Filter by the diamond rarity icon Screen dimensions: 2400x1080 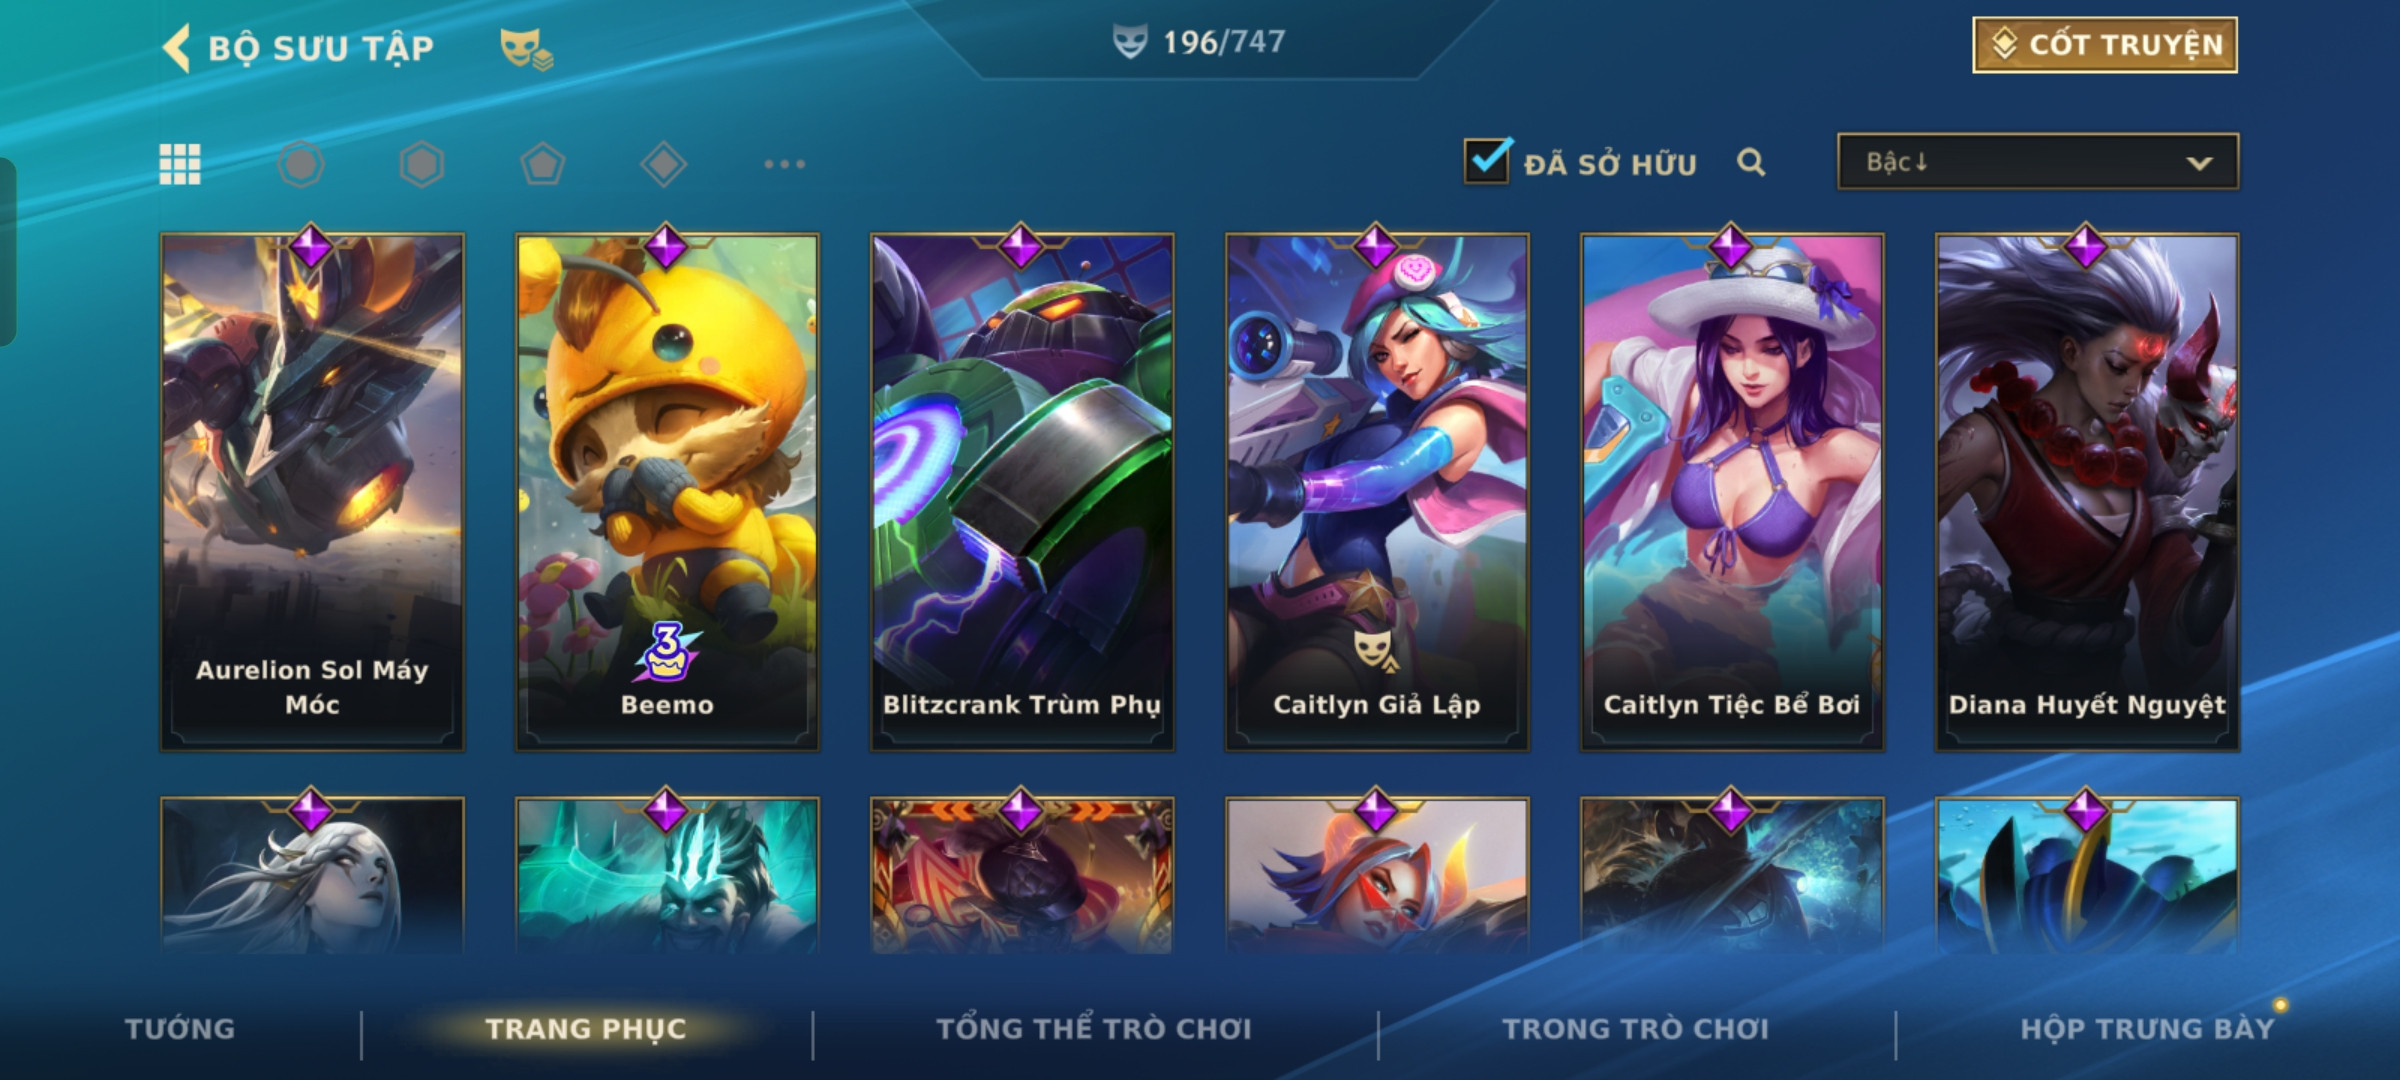(664, 164)
